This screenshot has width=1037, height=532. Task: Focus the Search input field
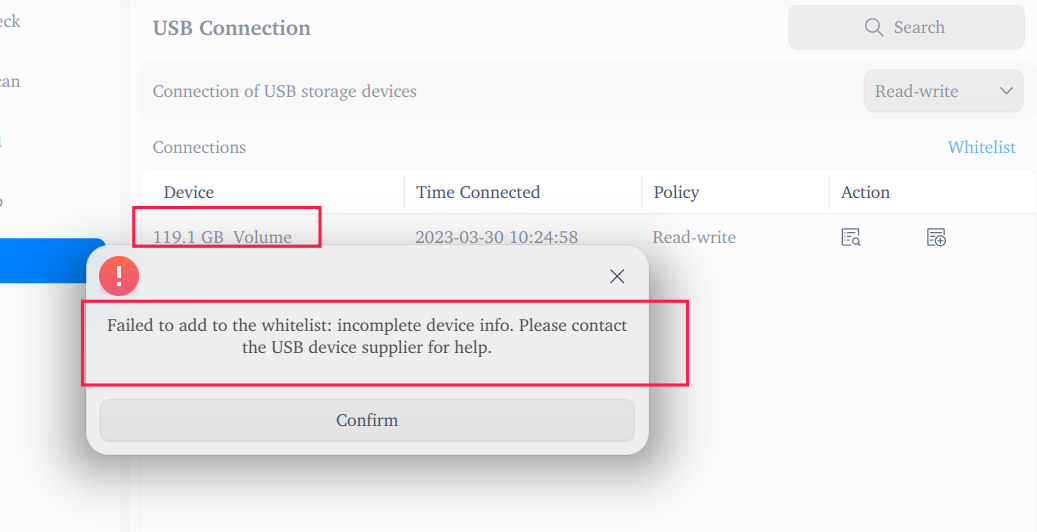(918, 27)
